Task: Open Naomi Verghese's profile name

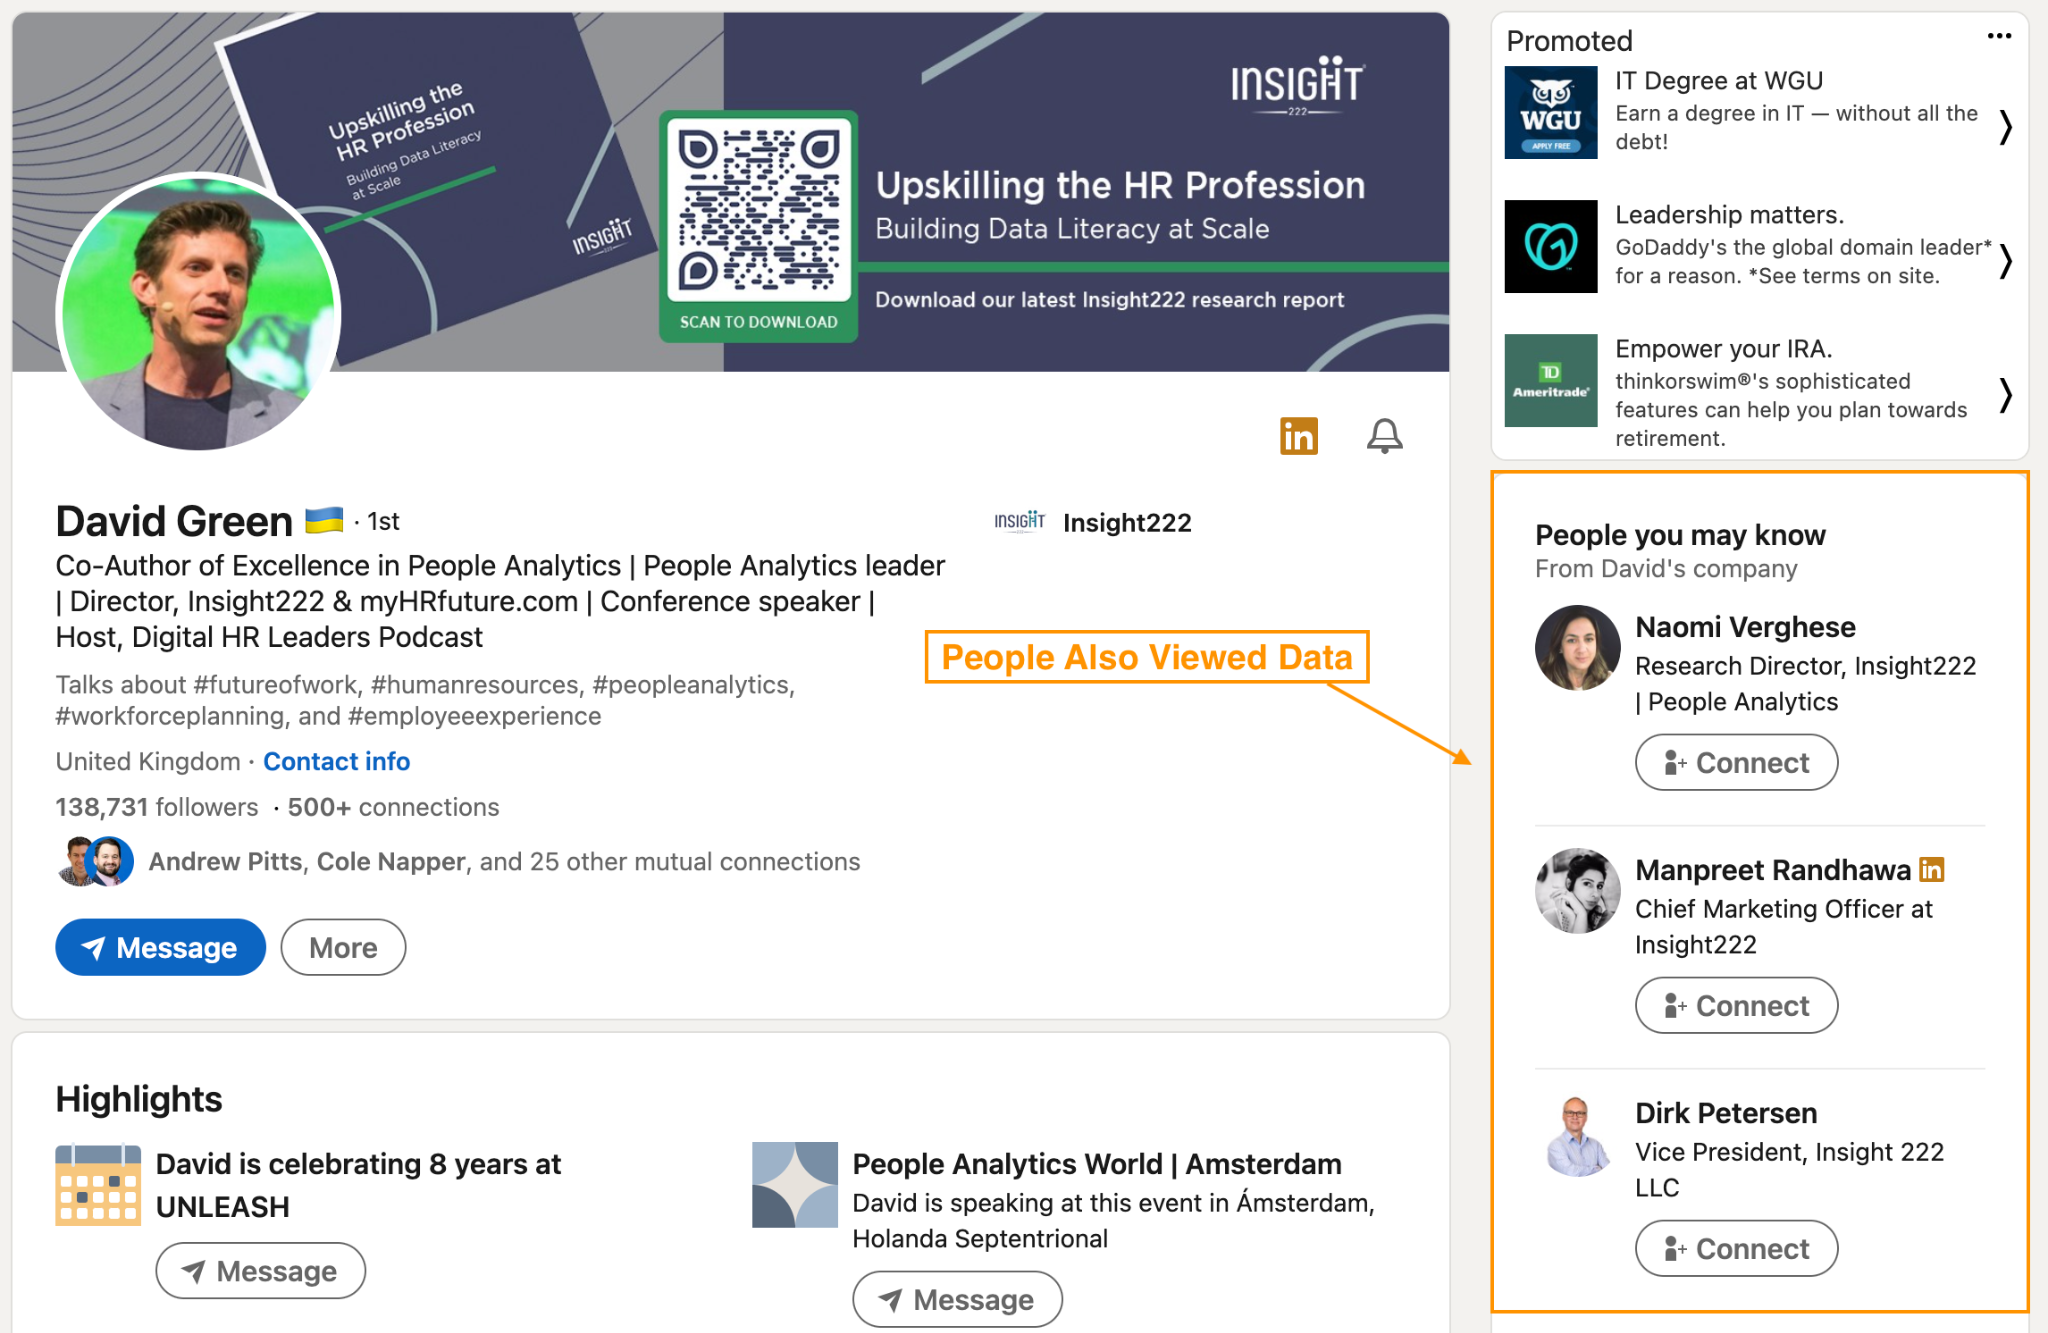Action: coord(1745,627)
